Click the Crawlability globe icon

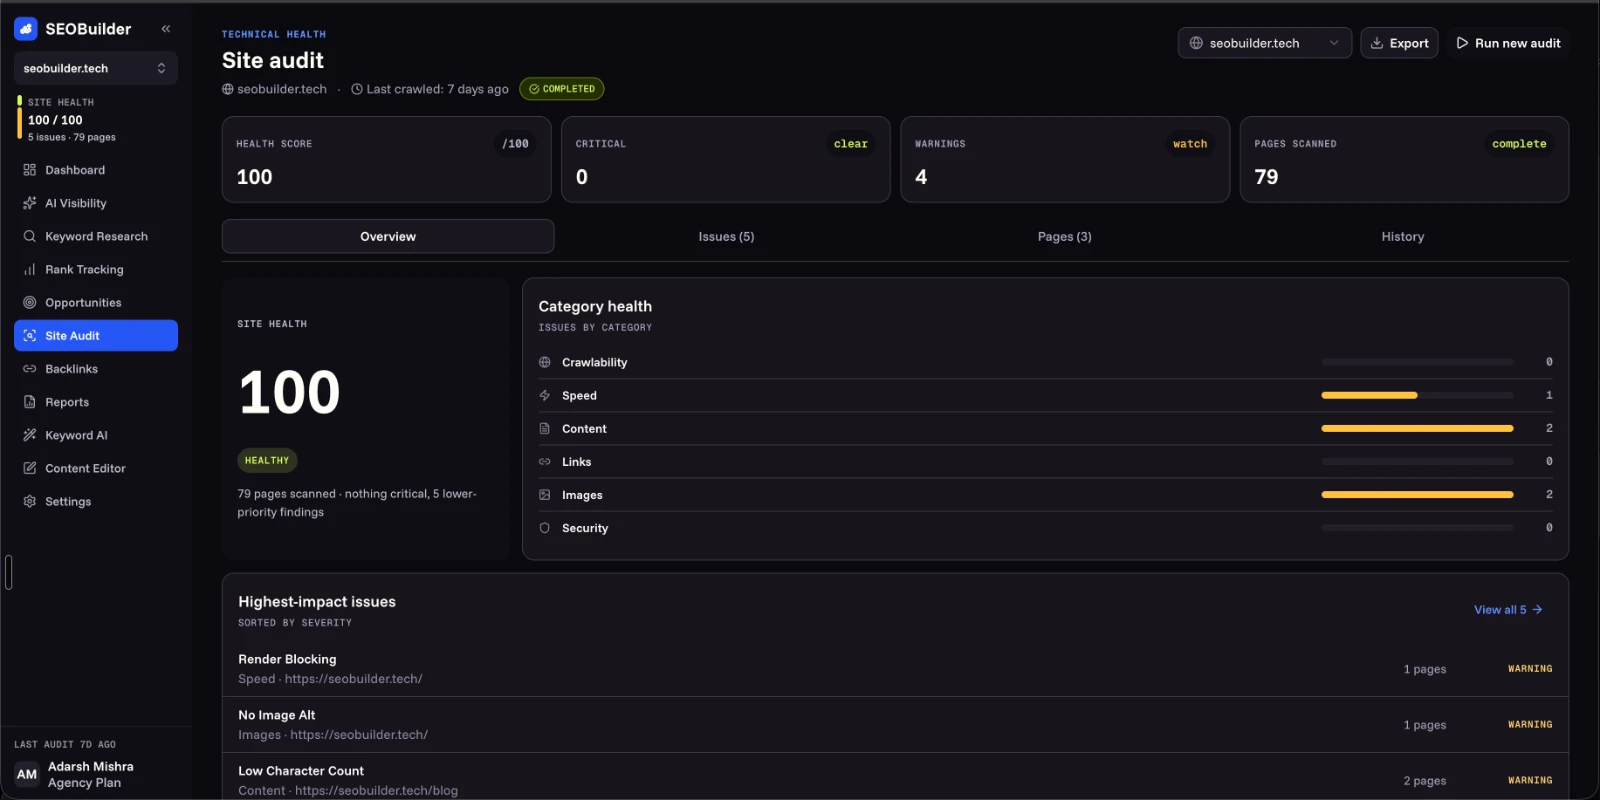(x=545, y=362)
